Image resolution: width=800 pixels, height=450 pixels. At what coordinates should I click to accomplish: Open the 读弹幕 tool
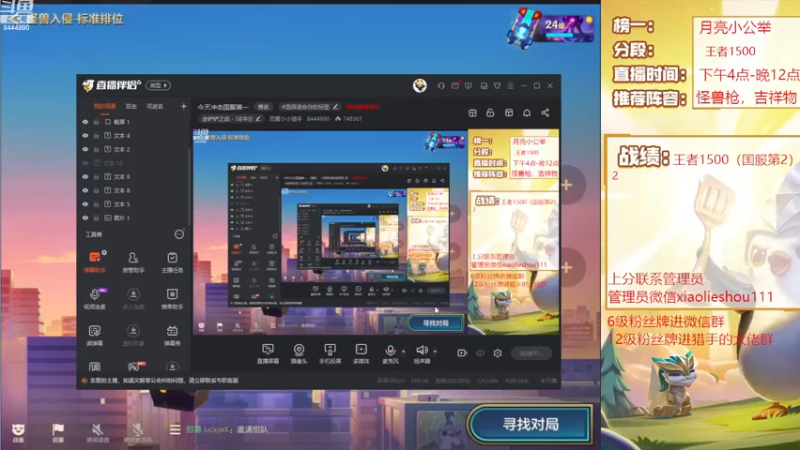click(x=95, y=335)
